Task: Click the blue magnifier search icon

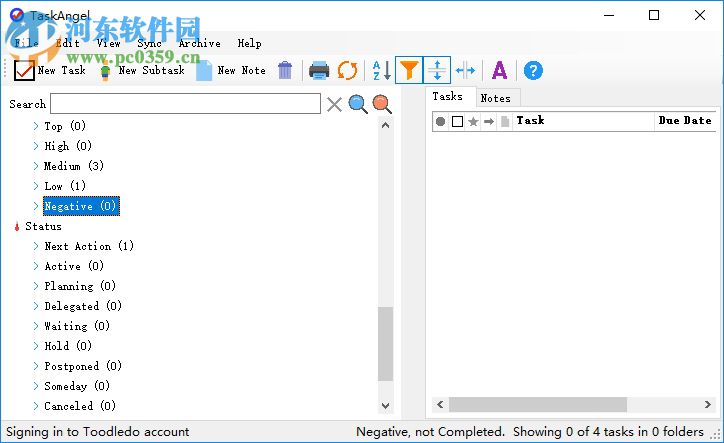Action: 358,104
